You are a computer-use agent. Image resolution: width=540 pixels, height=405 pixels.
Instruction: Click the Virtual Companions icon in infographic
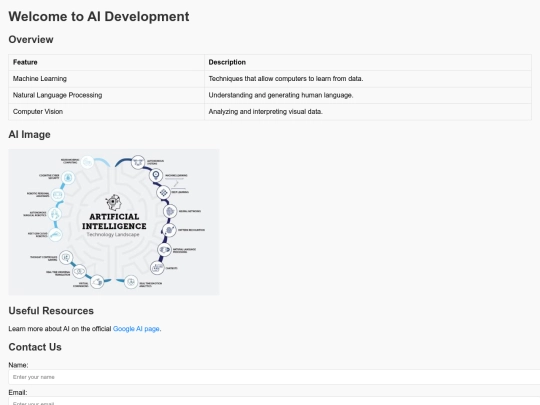[x=97, y=282]
